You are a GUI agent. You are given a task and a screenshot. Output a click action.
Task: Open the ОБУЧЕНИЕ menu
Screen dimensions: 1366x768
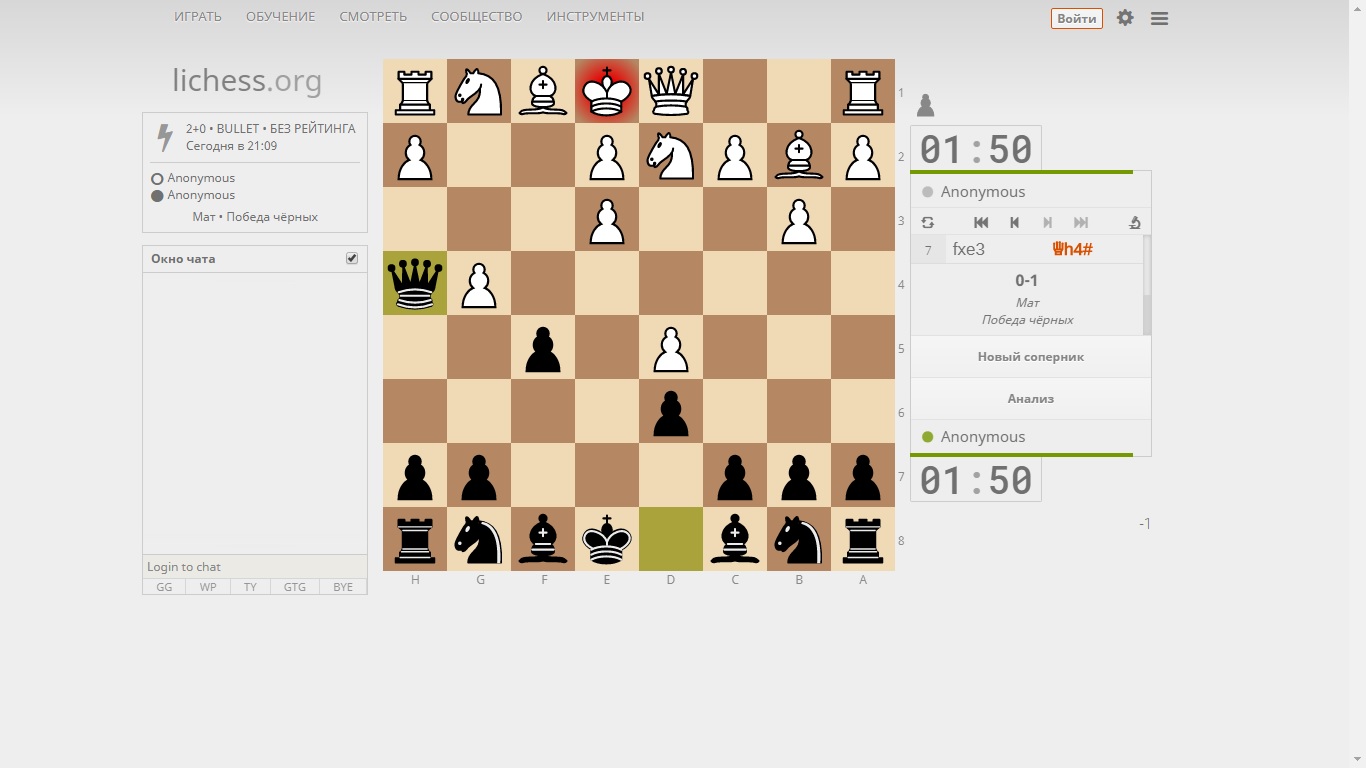(x=280, y=17)
